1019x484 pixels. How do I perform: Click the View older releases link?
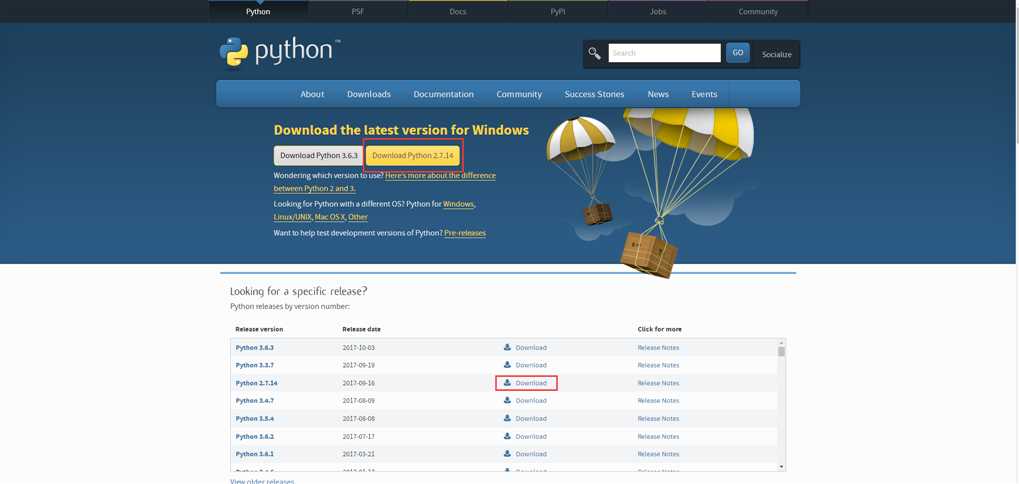click(x=262, y=481)
